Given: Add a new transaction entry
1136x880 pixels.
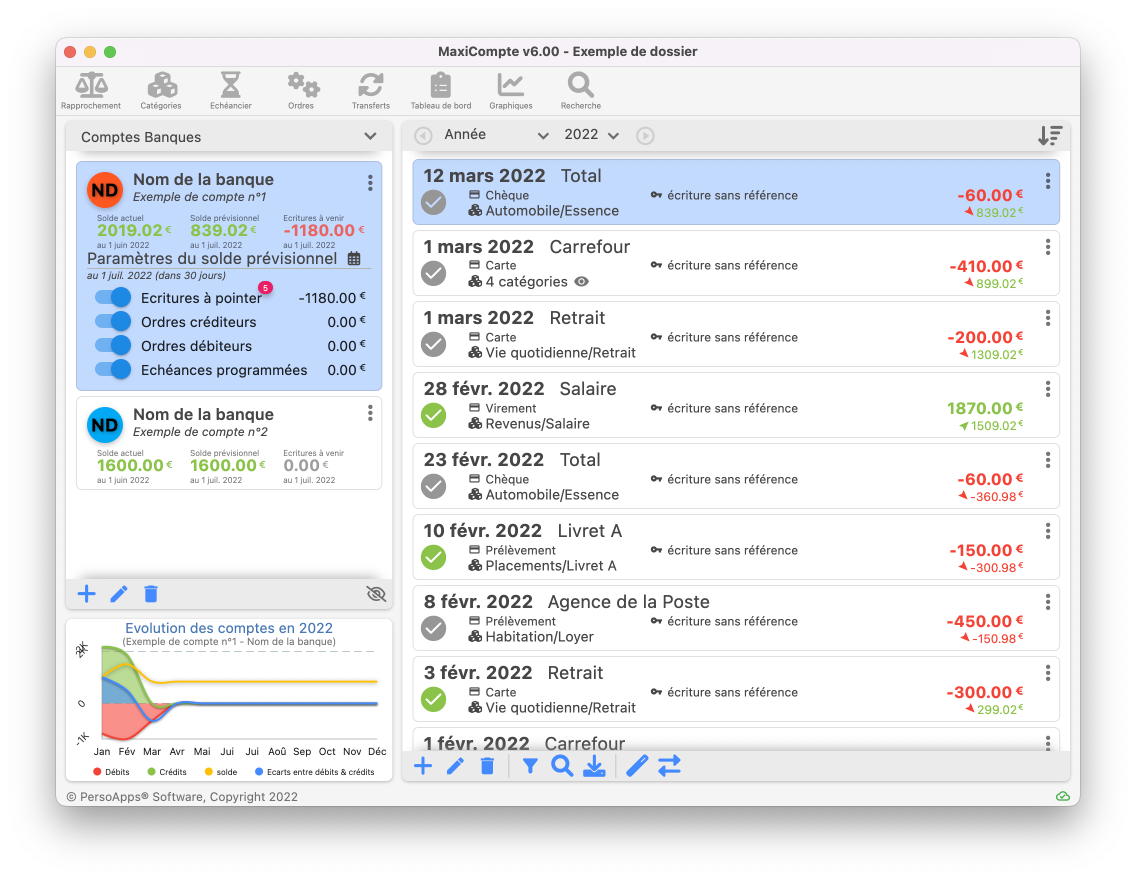Looking at the screenshot, I should [423, 766].
